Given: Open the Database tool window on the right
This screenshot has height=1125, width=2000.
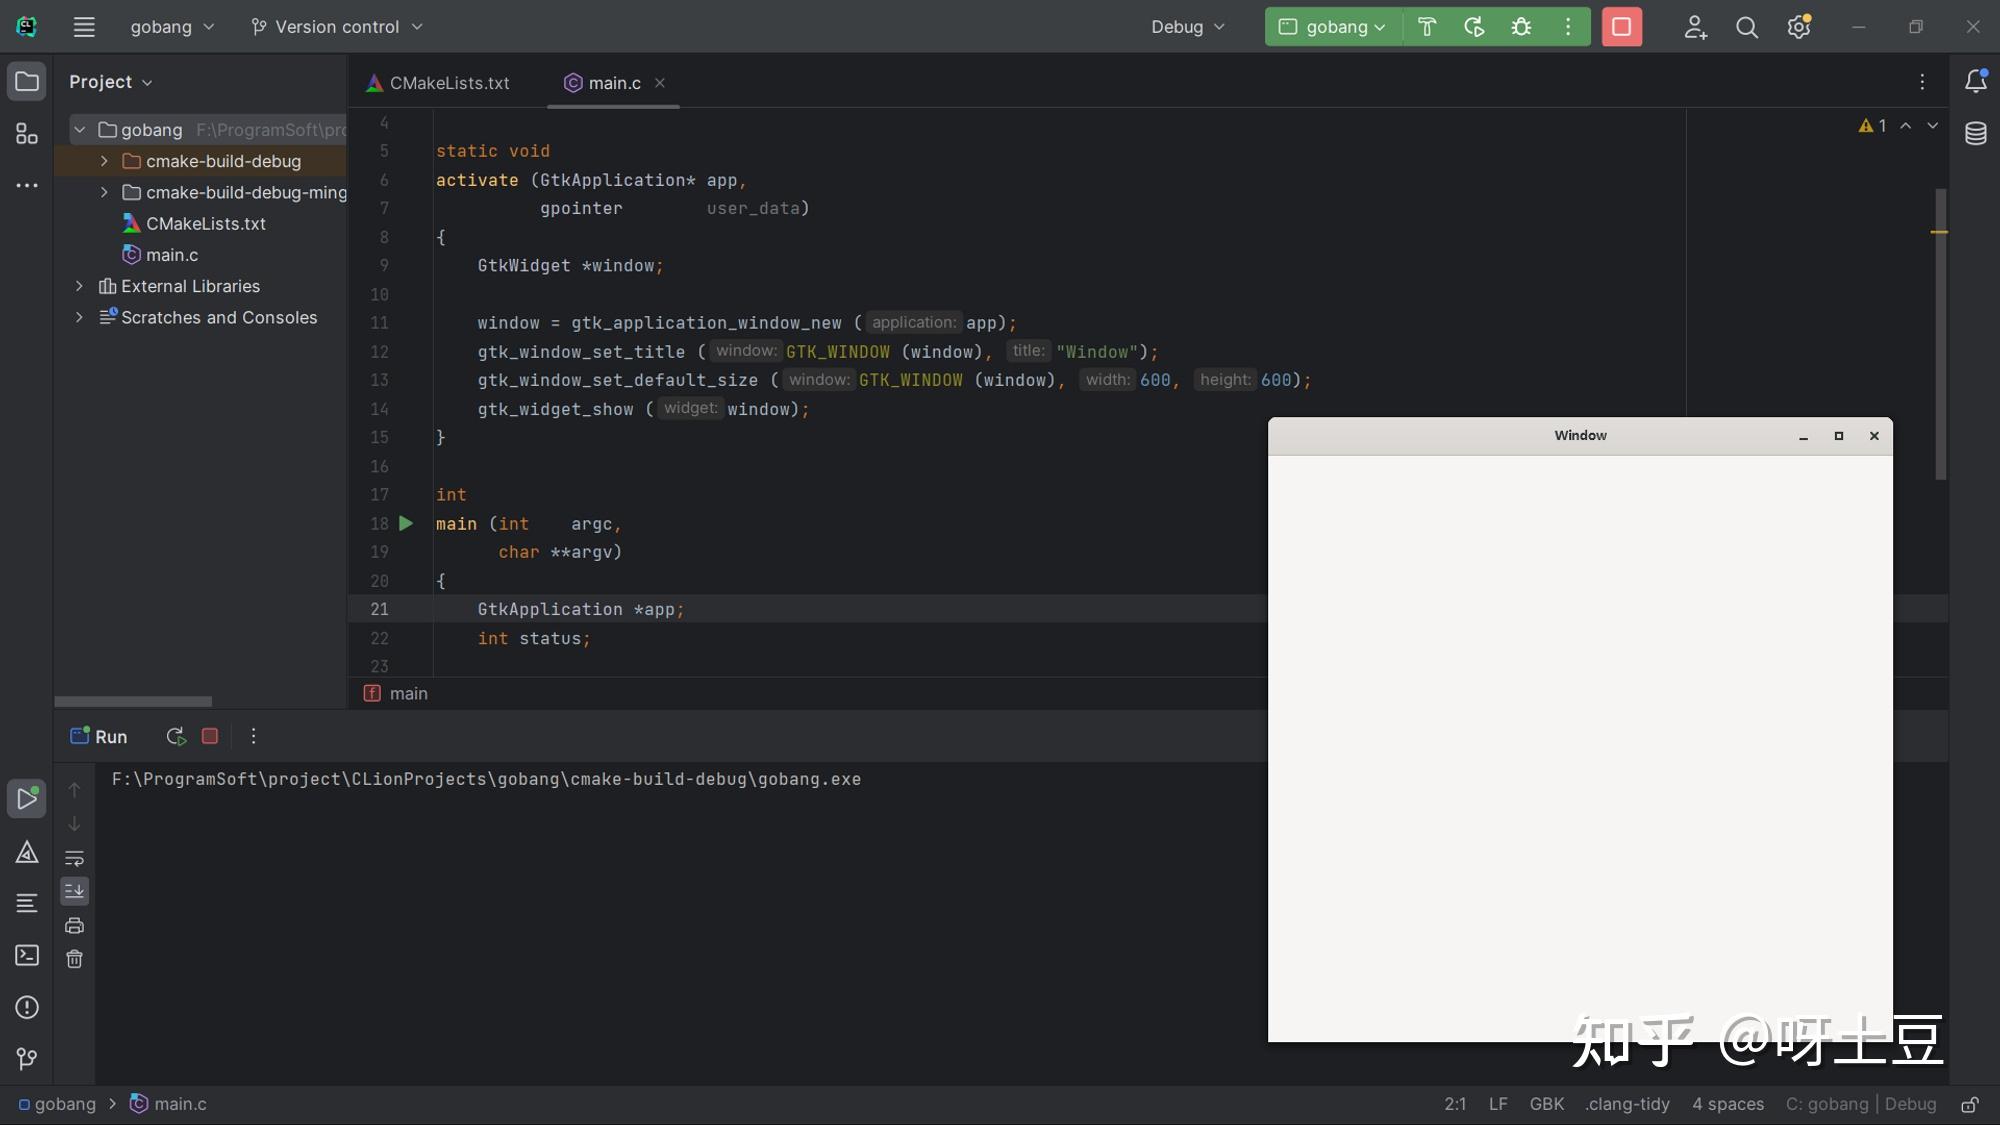Looking at the screenshot, I should (1977, 133).
